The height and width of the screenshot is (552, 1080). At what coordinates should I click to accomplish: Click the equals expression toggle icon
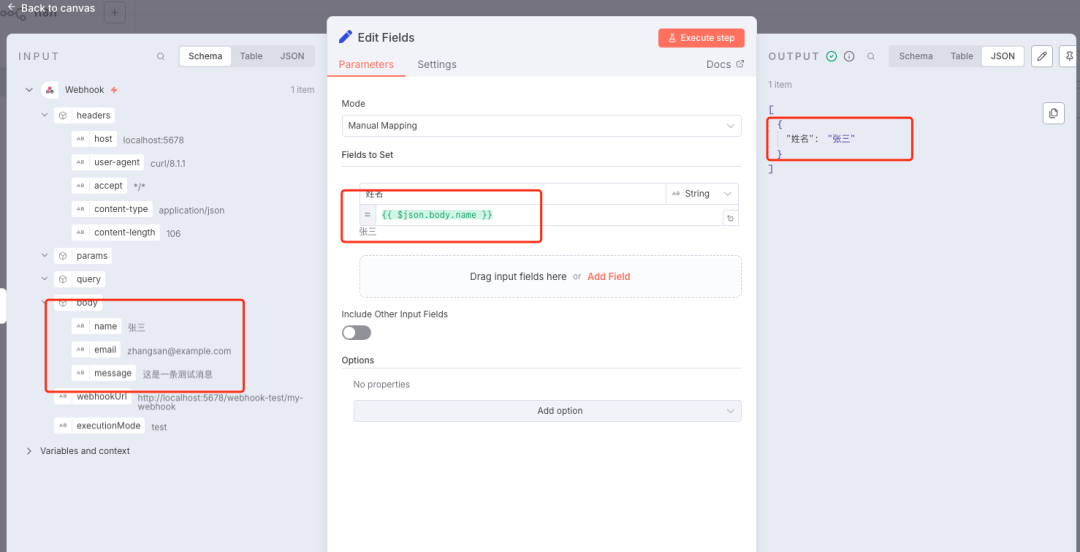click(368, 215)
